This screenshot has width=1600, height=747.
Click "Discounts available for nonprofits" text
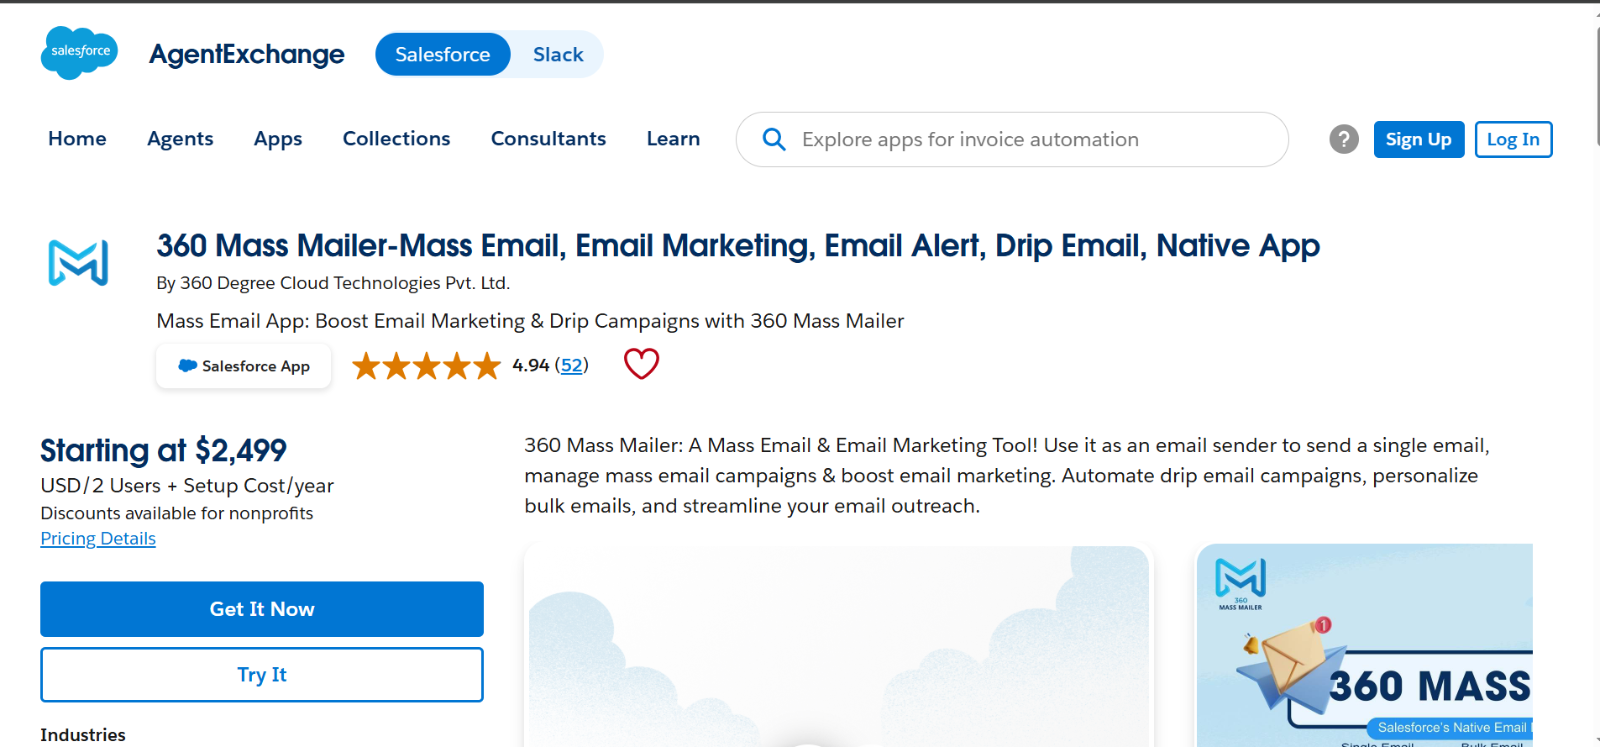pos(177,513)
